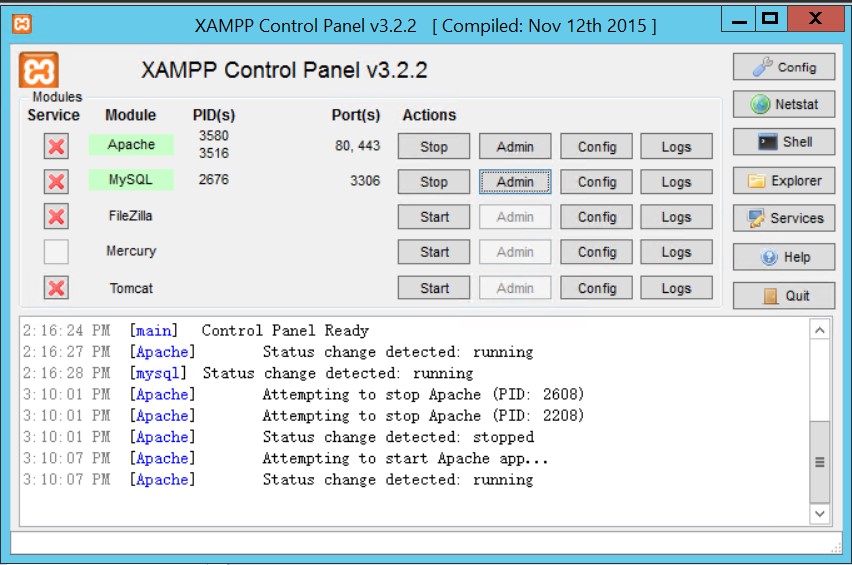Screen dimensions: 852x565
Task: Click the 3:10:07 PM running status log line
Action: pyautogui.click(x=278, y=480)
